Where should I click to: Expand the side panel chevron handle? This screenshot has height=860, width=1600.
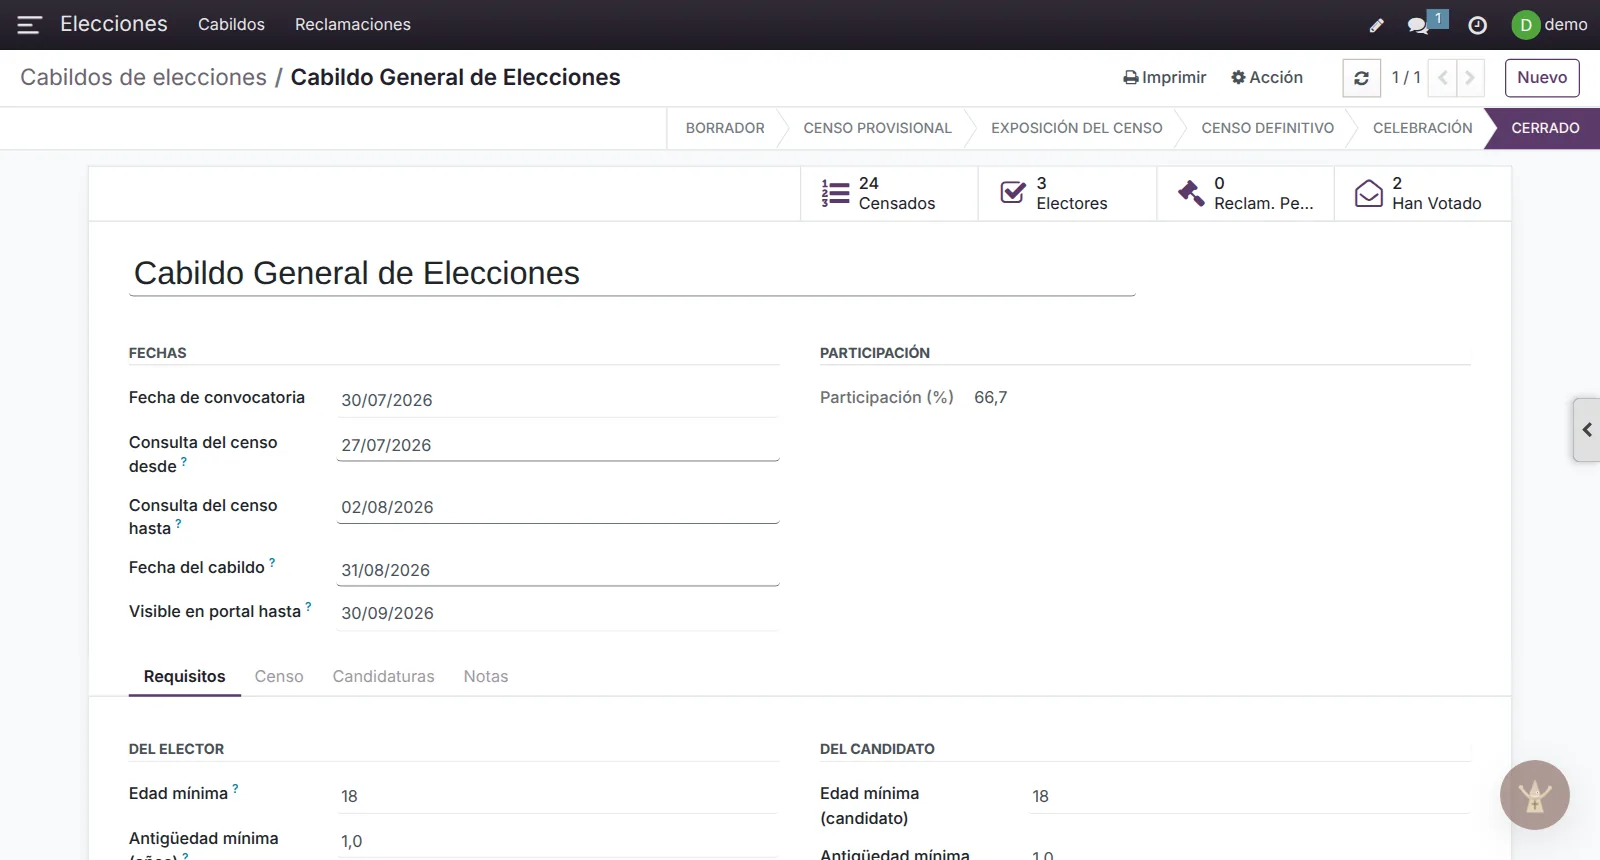click(1587, 430)
